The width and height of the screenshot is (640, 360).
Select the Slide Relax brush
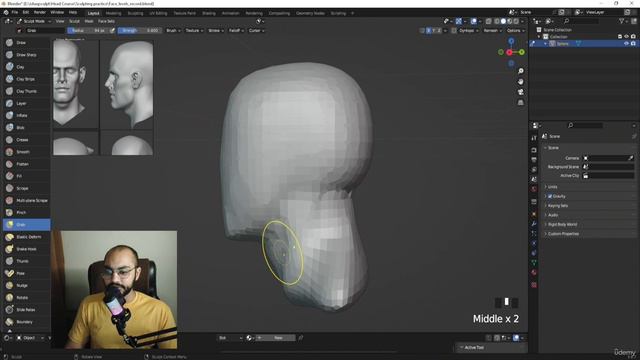point(27,310)
